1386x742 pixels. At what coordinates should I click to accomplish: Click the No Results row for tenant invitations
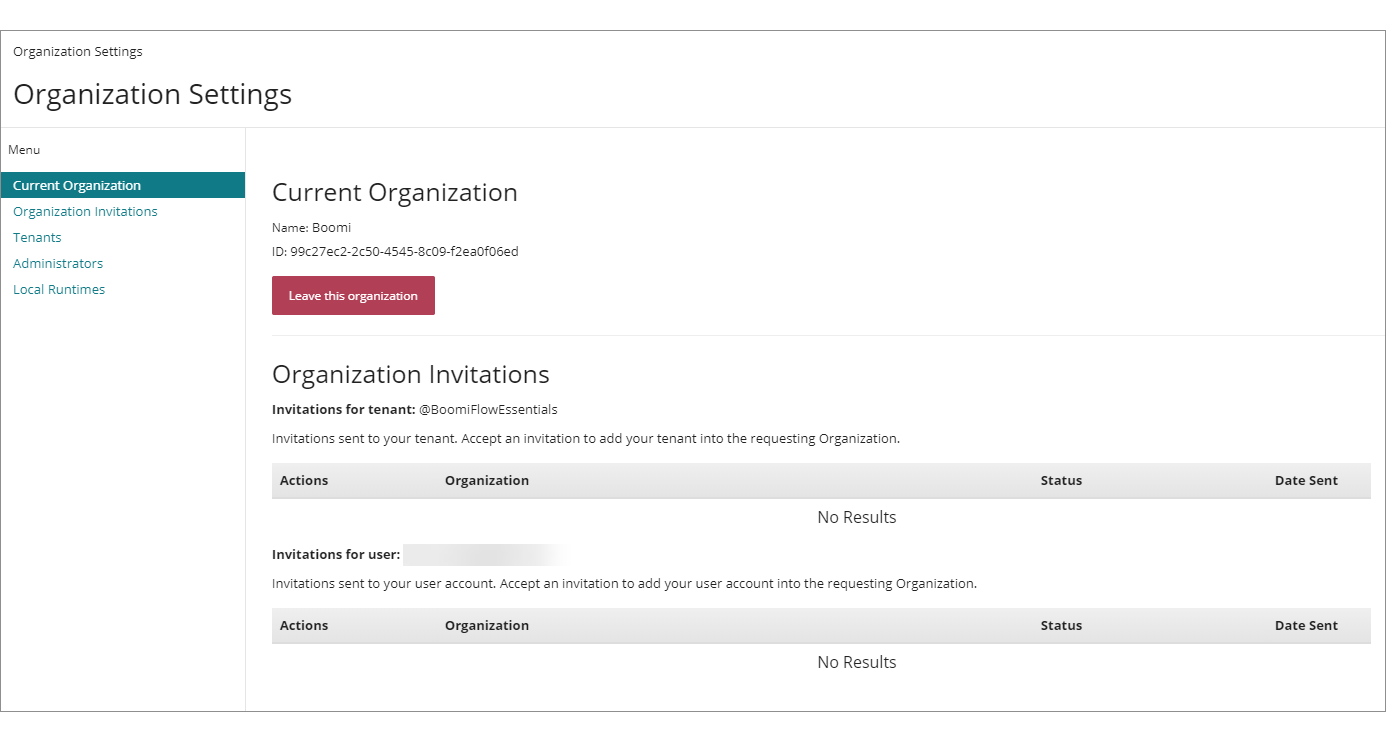857,517
